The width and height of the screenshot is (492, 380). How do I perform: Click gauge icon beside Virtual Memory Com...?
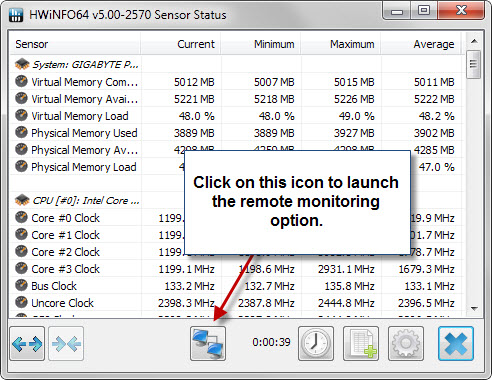coord(21,81)
